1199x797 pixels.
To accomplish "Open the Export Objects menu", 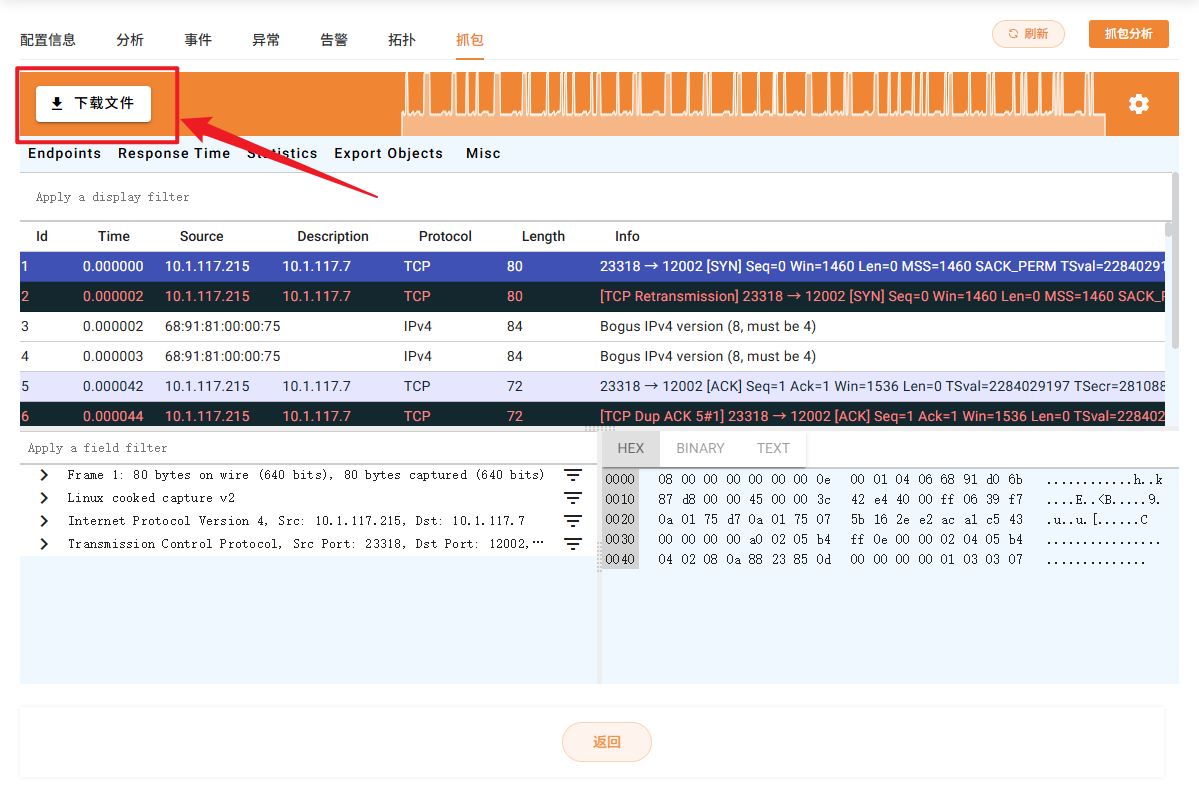I will (388, 154).
